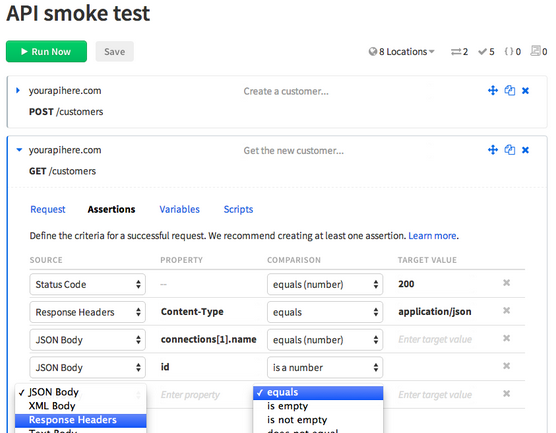Screen dimensions: 556x433
Task: Open the Variables tab
Action: pos(179,210)
